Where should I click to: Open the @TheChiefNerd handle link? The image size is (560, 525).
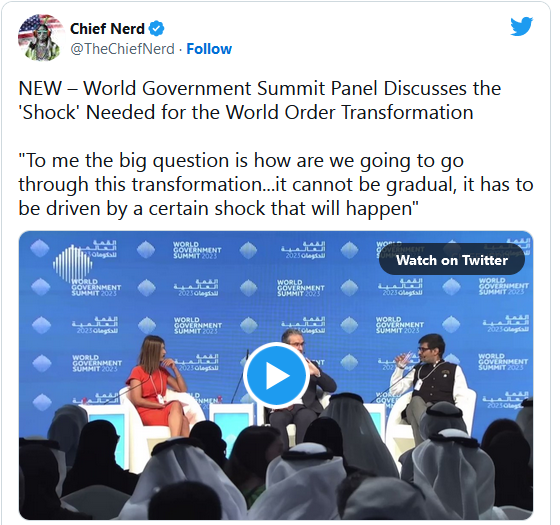122,49
